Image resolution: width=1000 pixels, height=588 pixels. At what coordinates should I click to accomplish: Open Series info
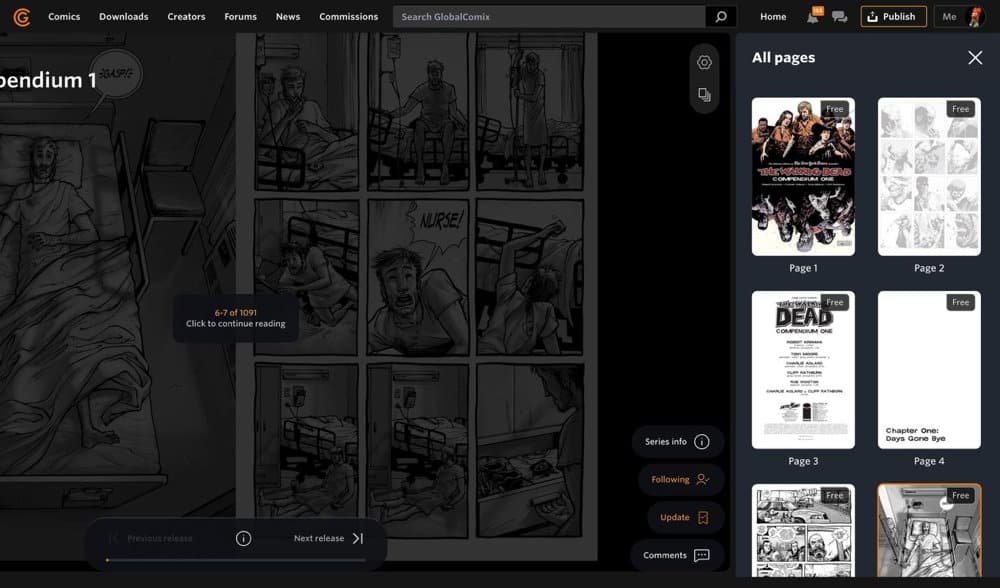pyautogui.click(x=677, y=441)
